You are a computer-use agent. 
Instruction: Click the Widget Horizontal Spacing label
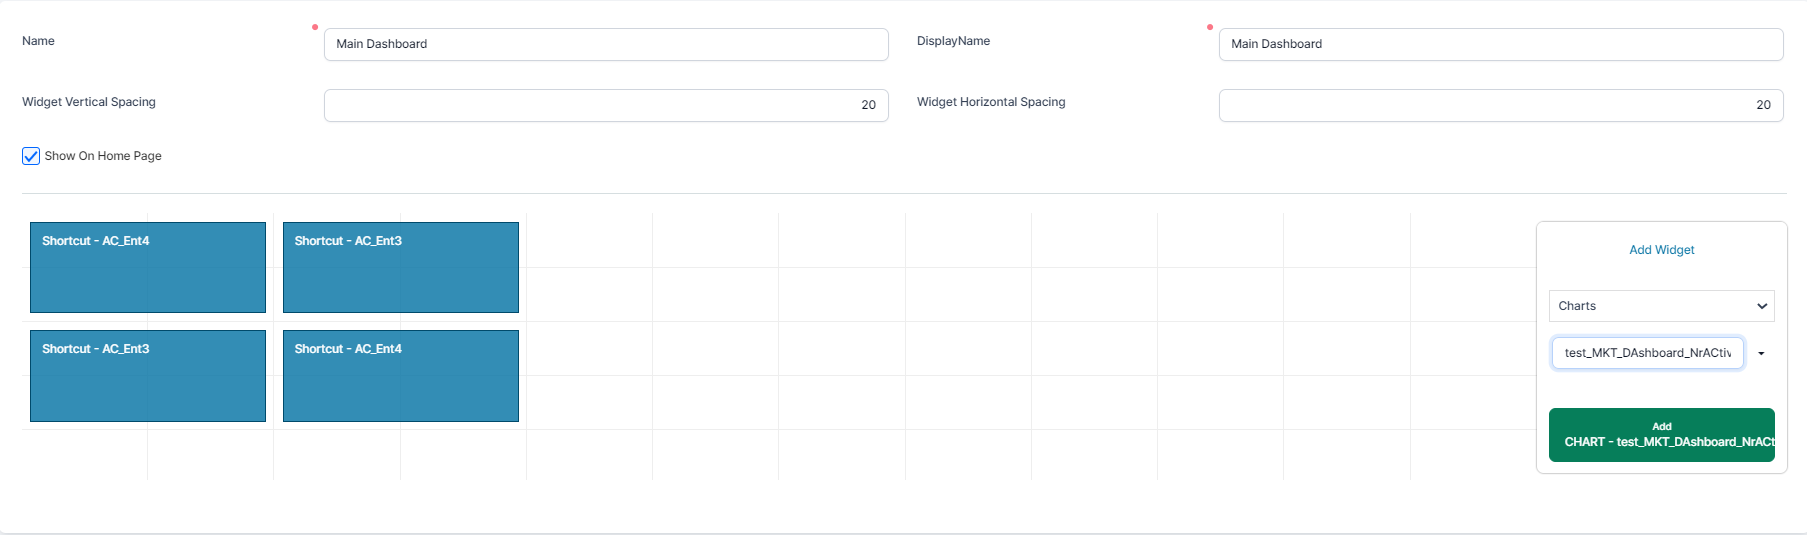991,102
